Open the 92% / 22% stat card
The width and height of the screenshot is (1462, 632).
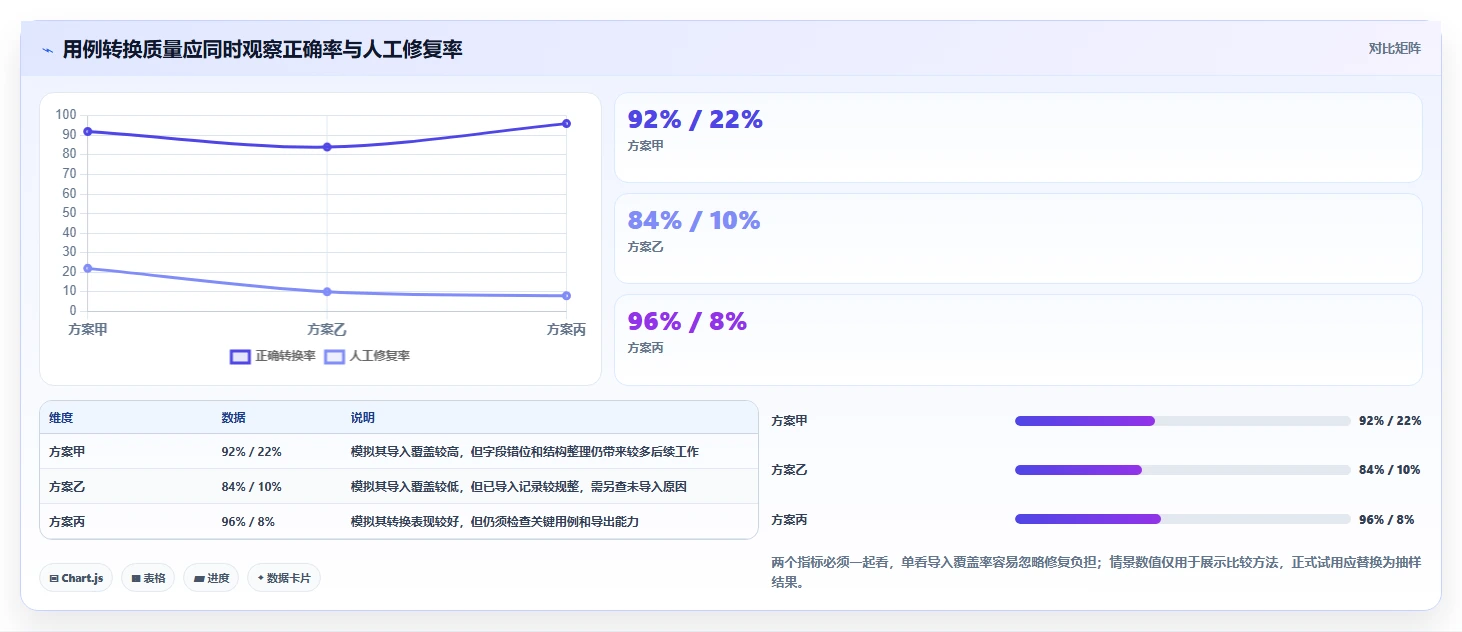[1018, 138]
